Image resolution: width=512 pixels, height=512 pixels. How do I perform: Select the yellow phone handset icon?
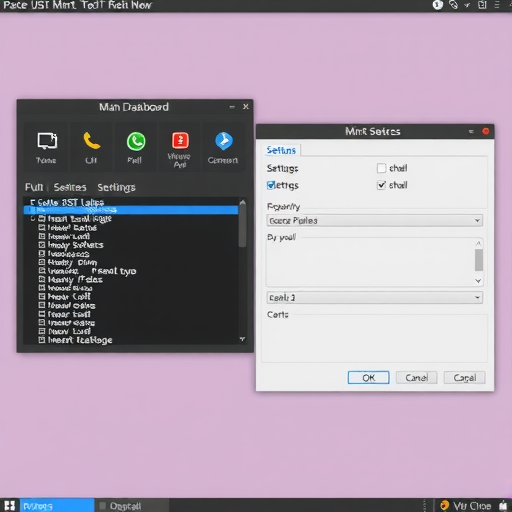coord(91,141)
